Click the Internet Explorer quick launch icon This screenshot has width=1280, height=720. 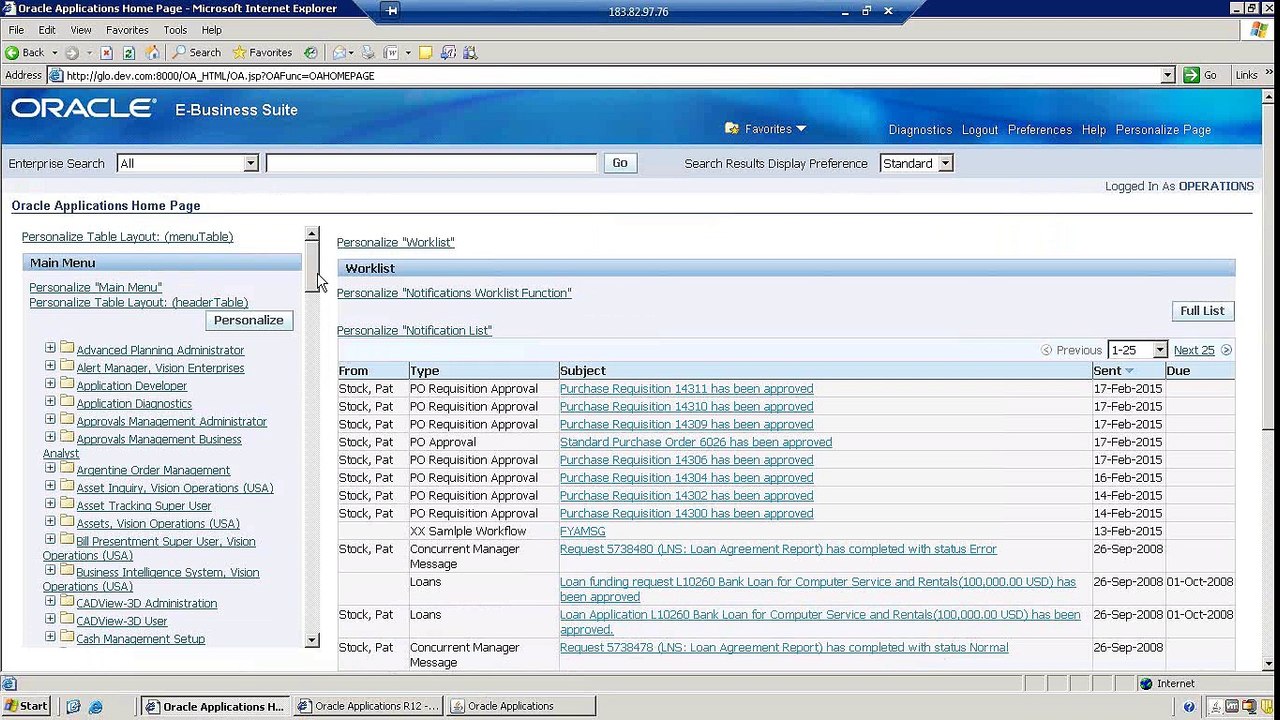click(96, 706)
